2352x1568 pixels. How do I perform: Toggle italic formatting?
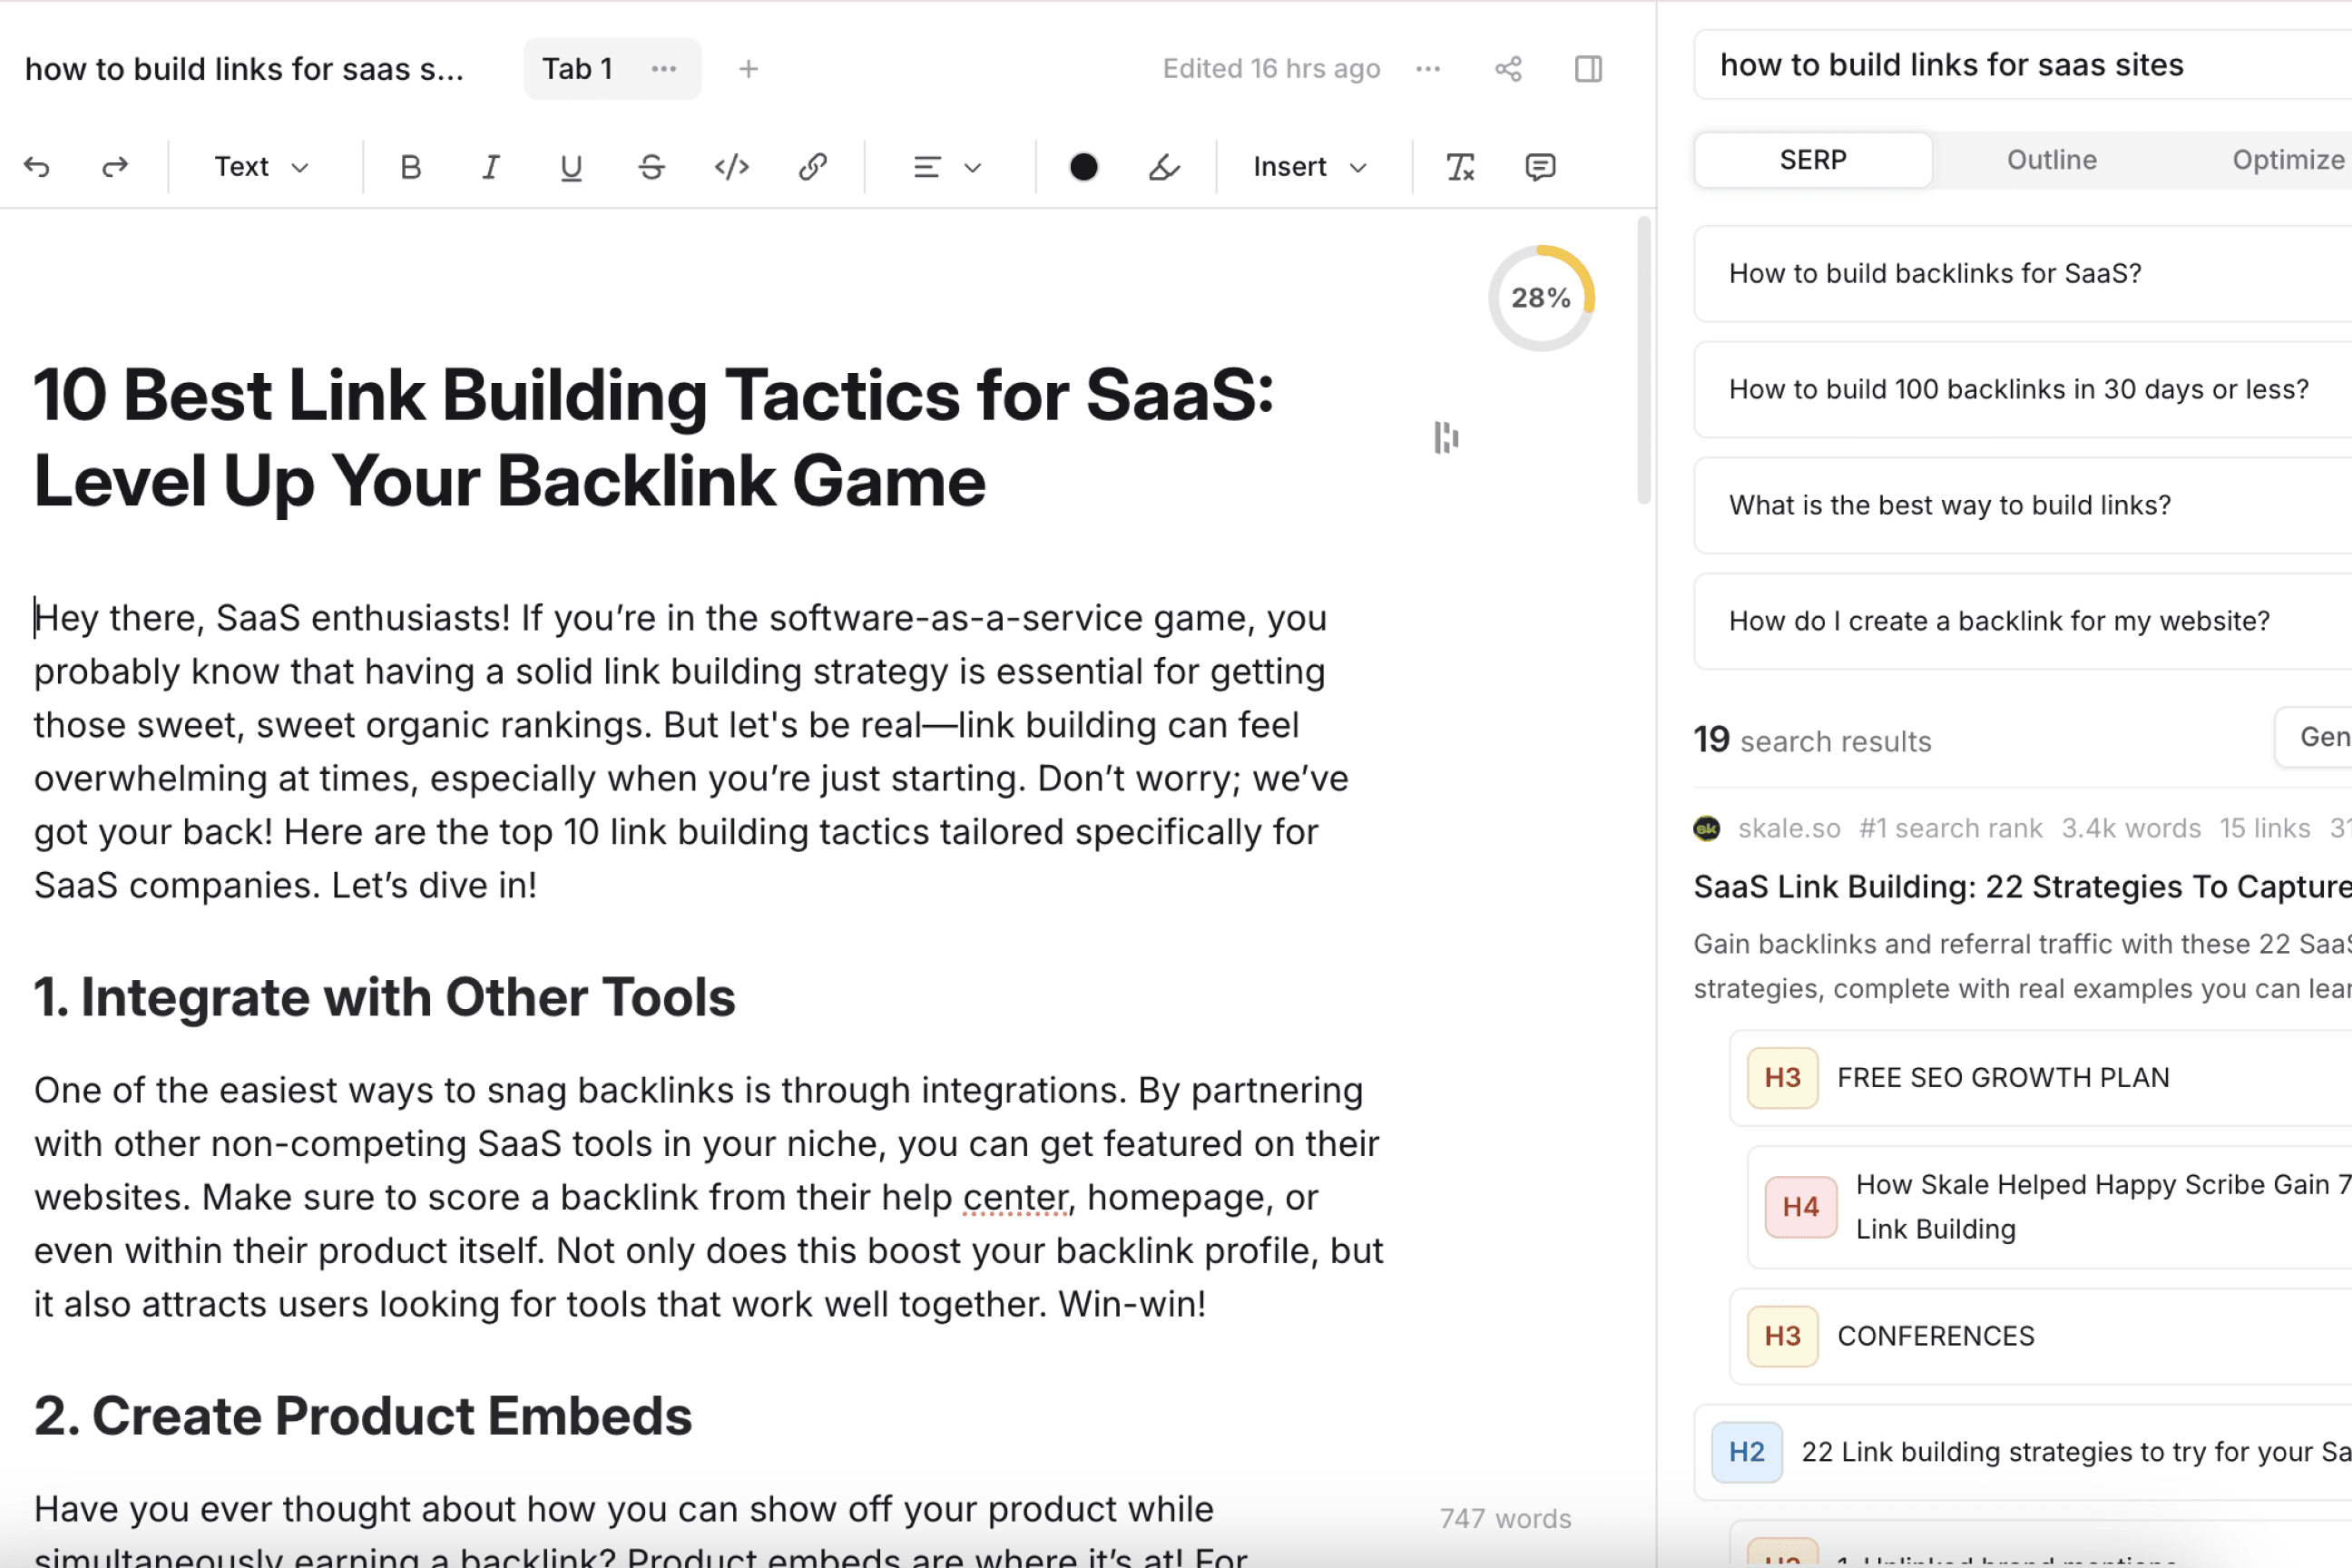point(490,167)
